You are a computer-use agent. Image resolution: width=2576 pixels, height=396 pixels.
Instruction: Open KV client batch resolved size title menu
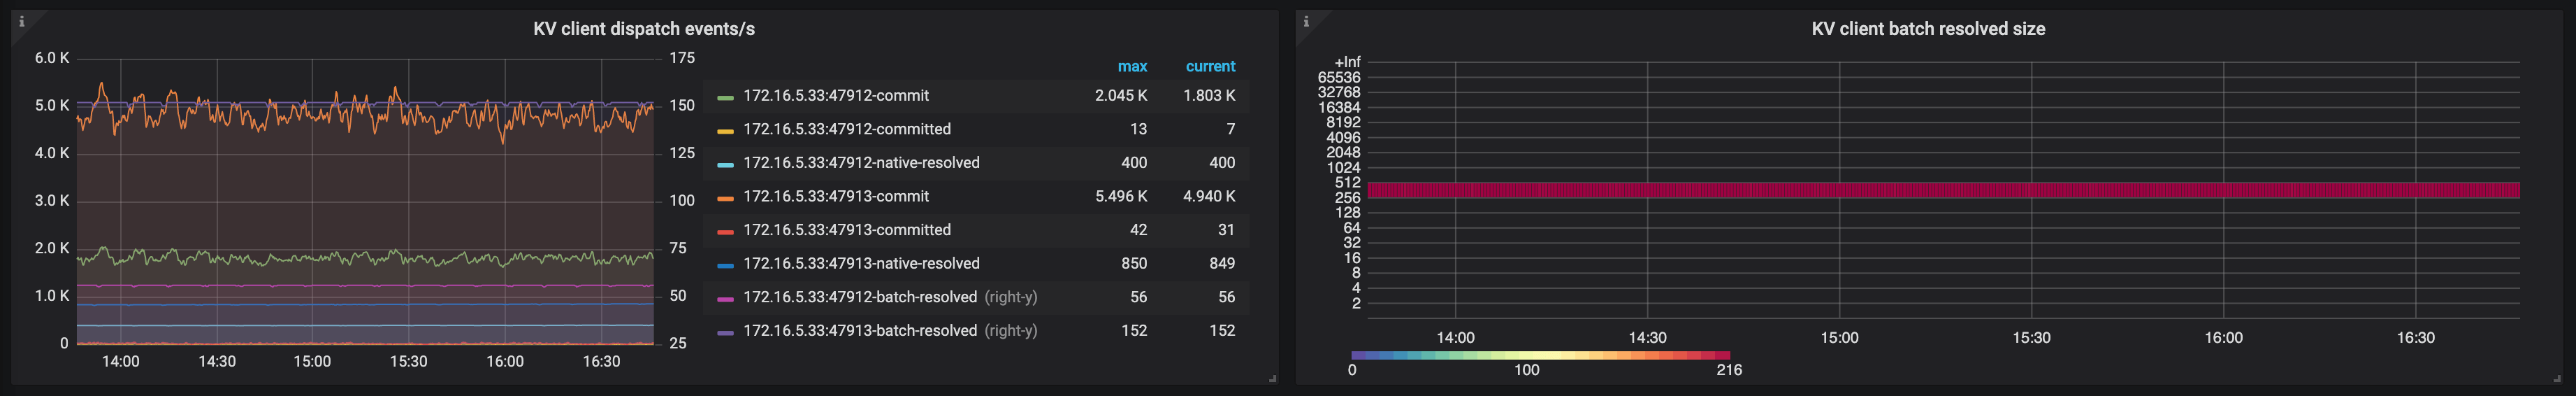coord(1928,29)
